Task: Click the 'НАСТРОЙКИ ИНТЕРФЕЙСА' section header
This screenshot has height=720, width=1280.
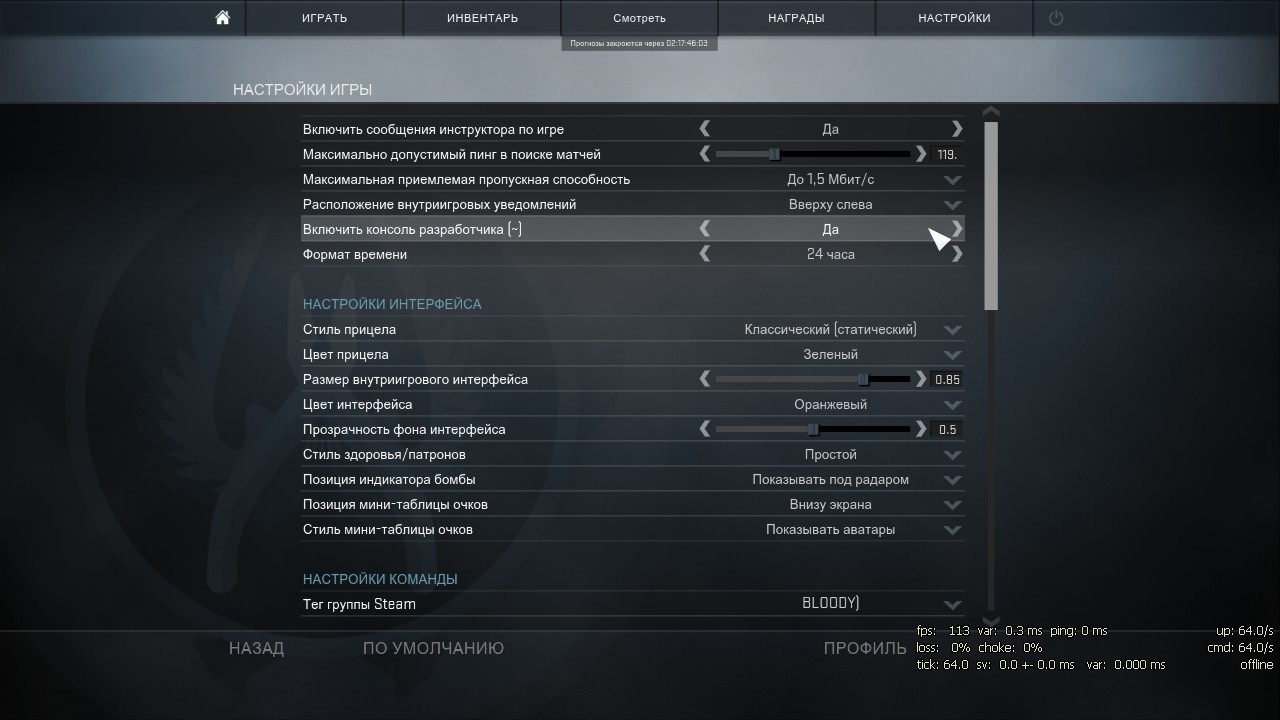Action: [392, 304]
